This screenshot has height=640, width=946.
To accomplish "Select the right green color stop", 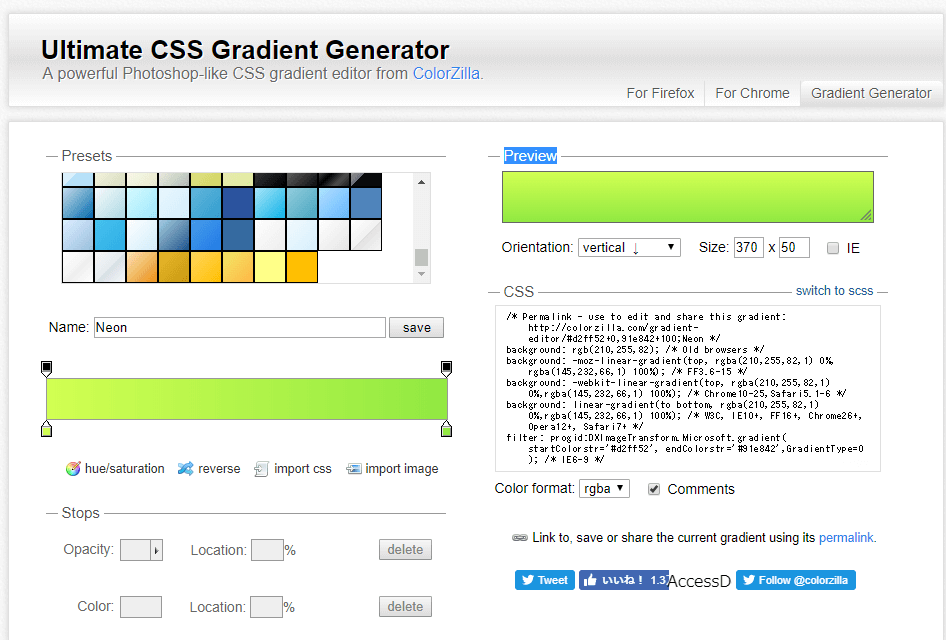I will click(446, 429).
